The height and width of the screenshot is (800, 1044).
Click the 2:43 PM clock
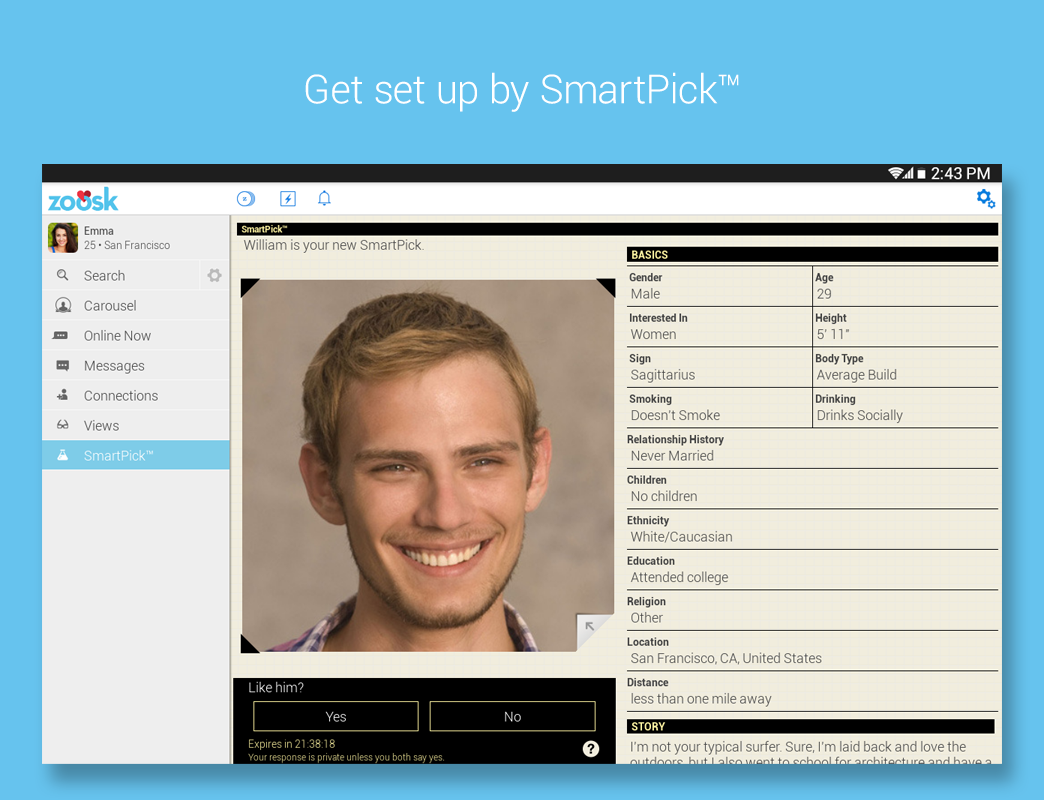[960, 174]
